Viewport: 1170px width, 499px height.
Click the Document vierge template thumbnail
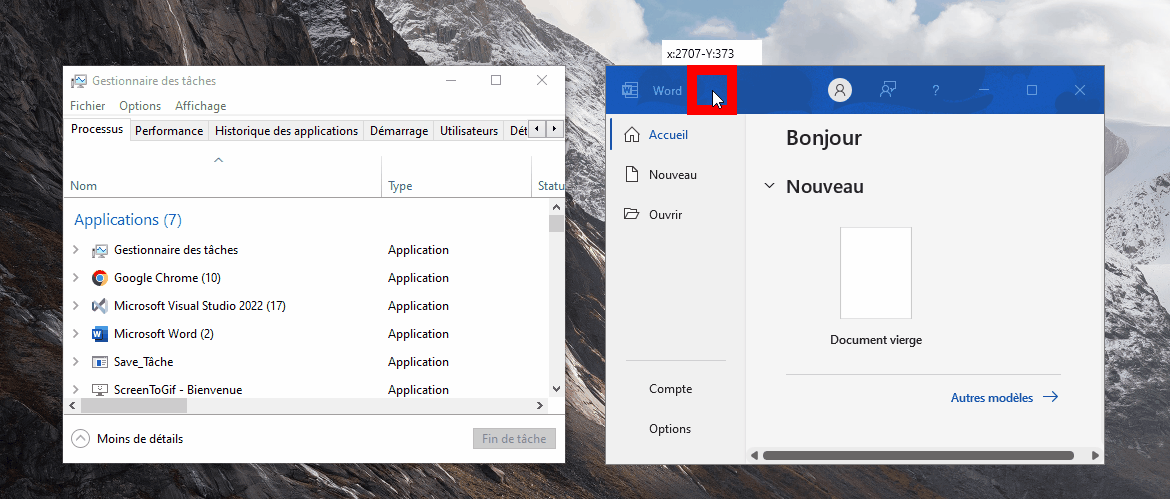click(x=876, y=273)
